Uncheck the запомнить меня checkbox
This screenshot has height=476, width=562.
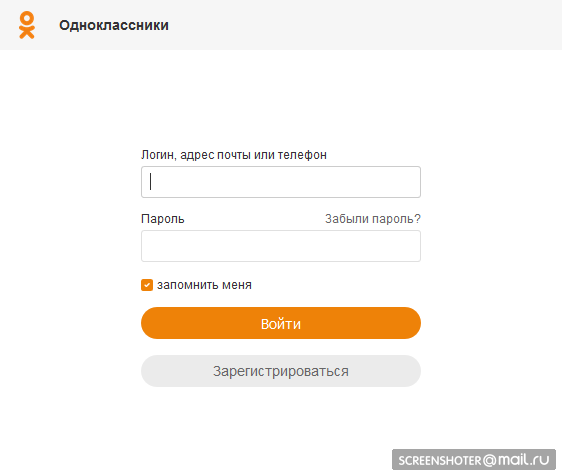click(x=147, y=285)
